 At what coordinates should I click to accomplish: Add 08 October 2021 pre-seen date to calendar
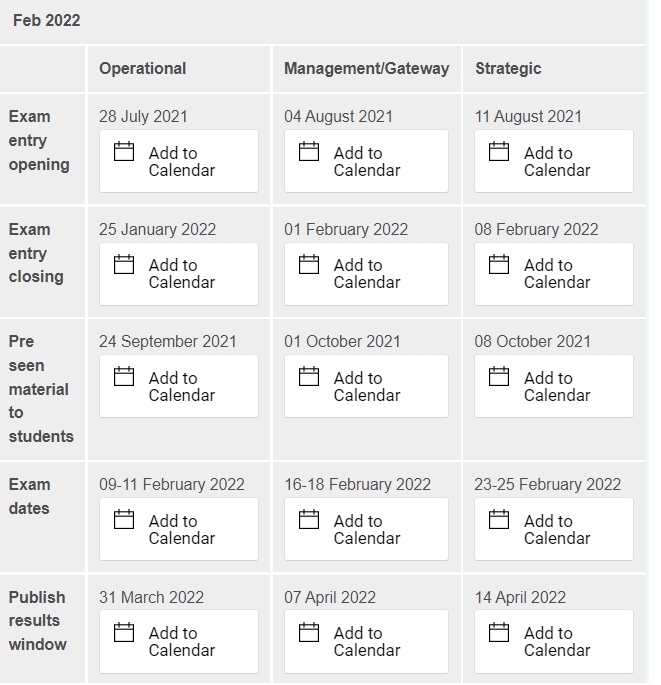pos(554,386)
